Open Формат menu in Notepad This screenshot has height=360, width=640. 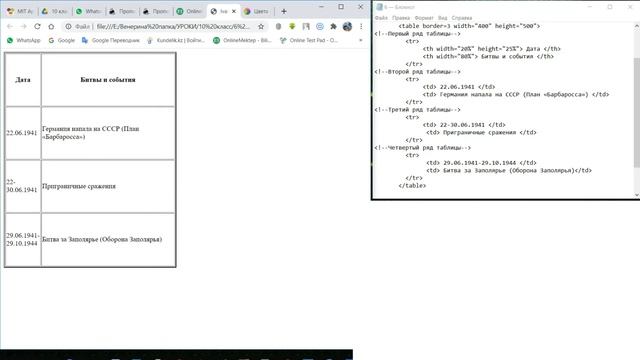tap(424, 18)
